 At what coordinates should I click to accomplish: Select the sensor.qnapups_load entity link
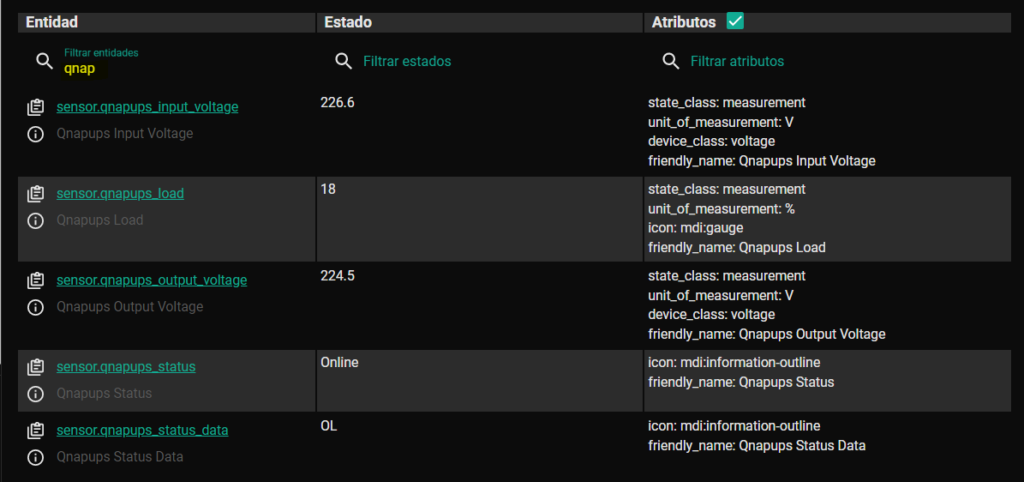120,194
